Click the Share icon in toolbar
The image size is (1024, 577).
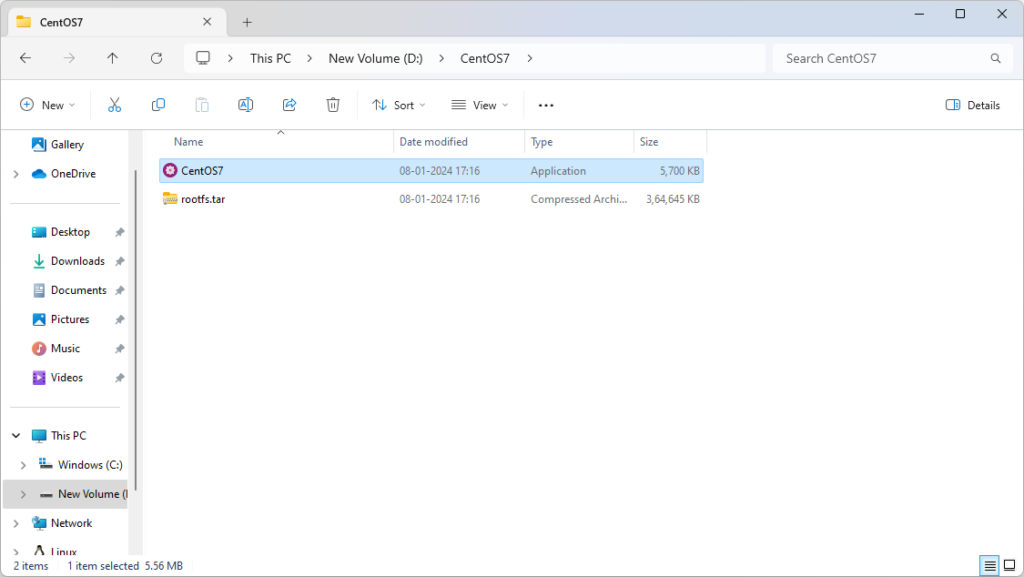[x=289, y=105]
